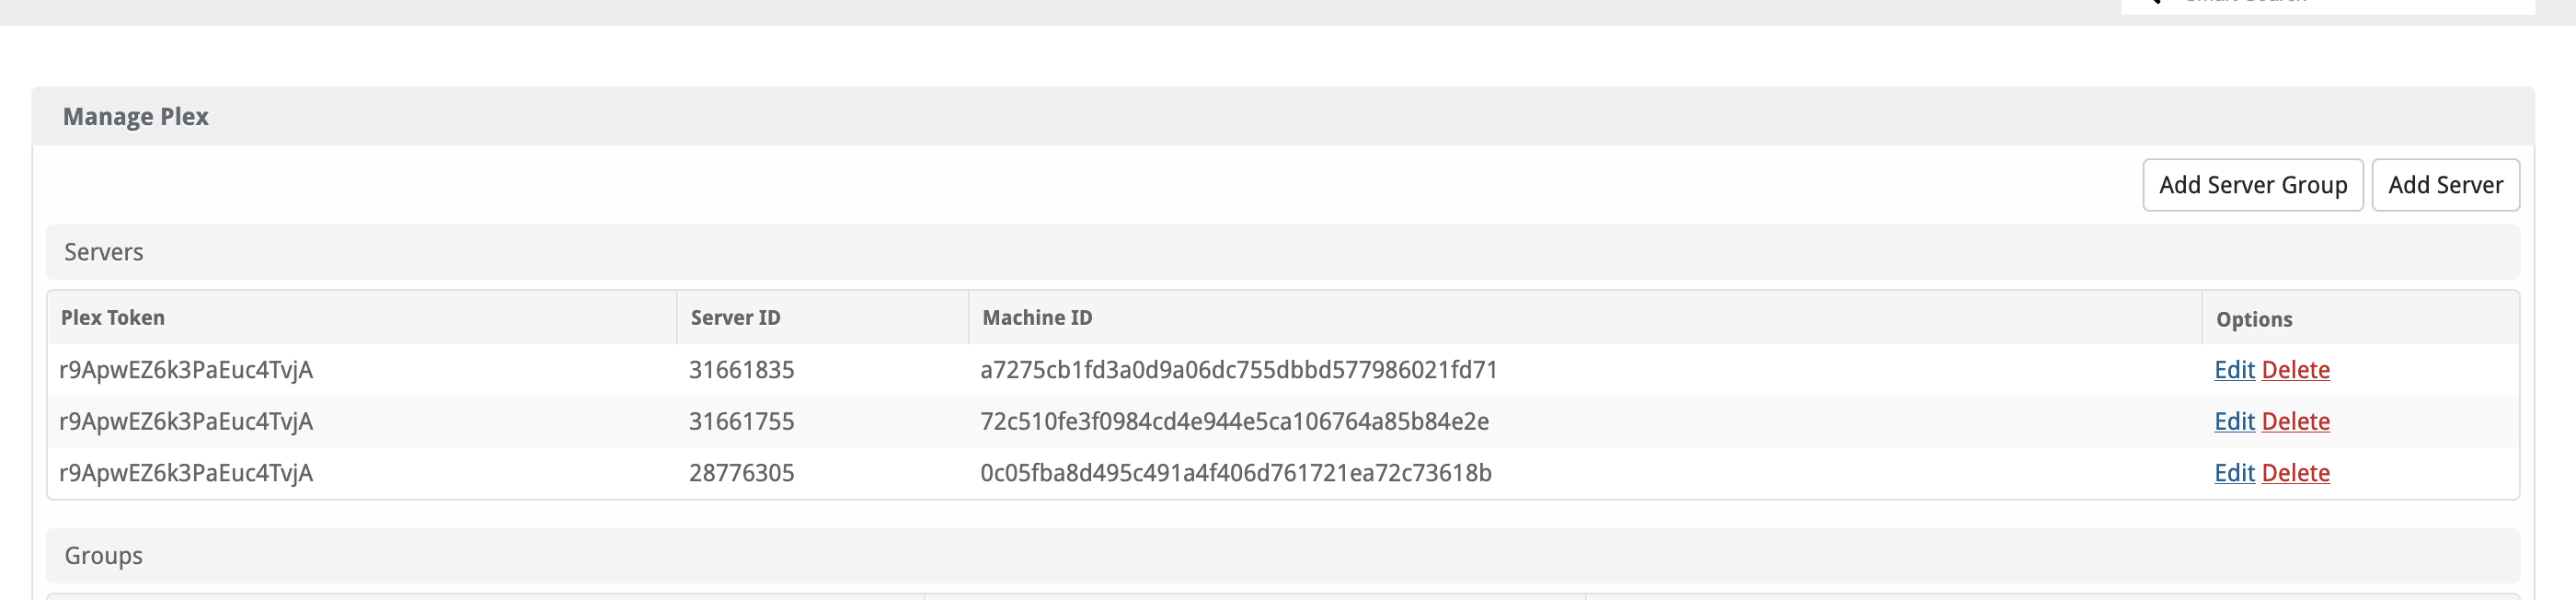Click the Manage Plex panel title
Screen dimensions: 2576x600
pyautogui.click(x=136, y=117)
